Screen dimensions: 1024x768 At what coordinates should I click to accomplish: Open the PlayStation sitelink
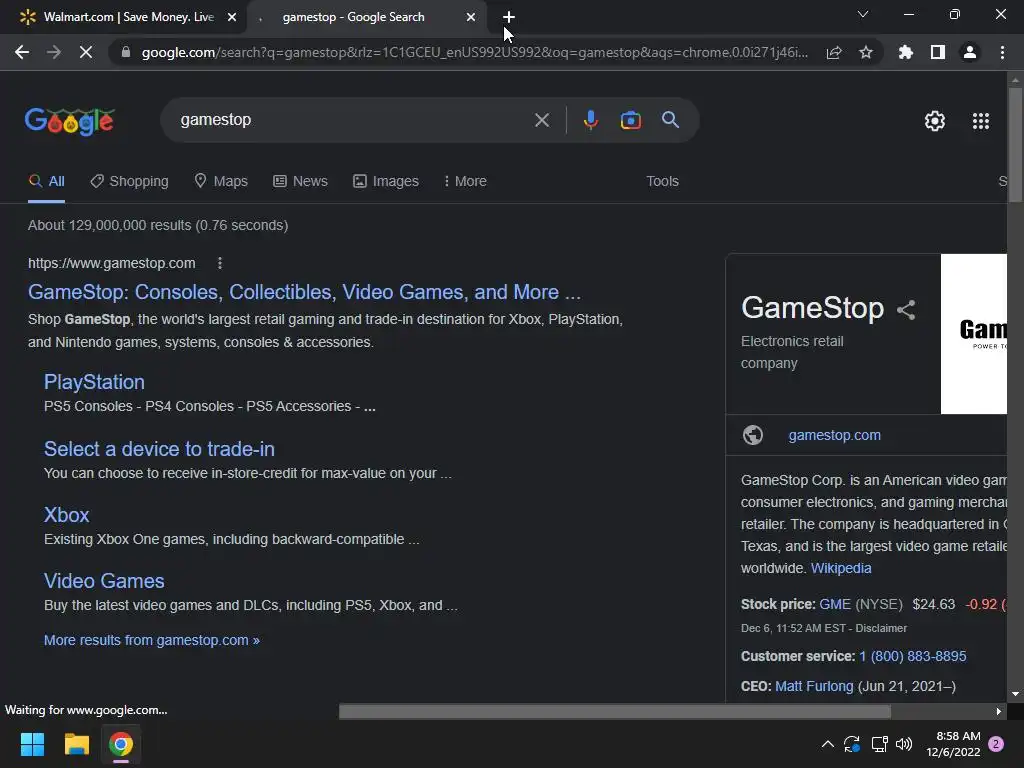(x=94, y=382)
